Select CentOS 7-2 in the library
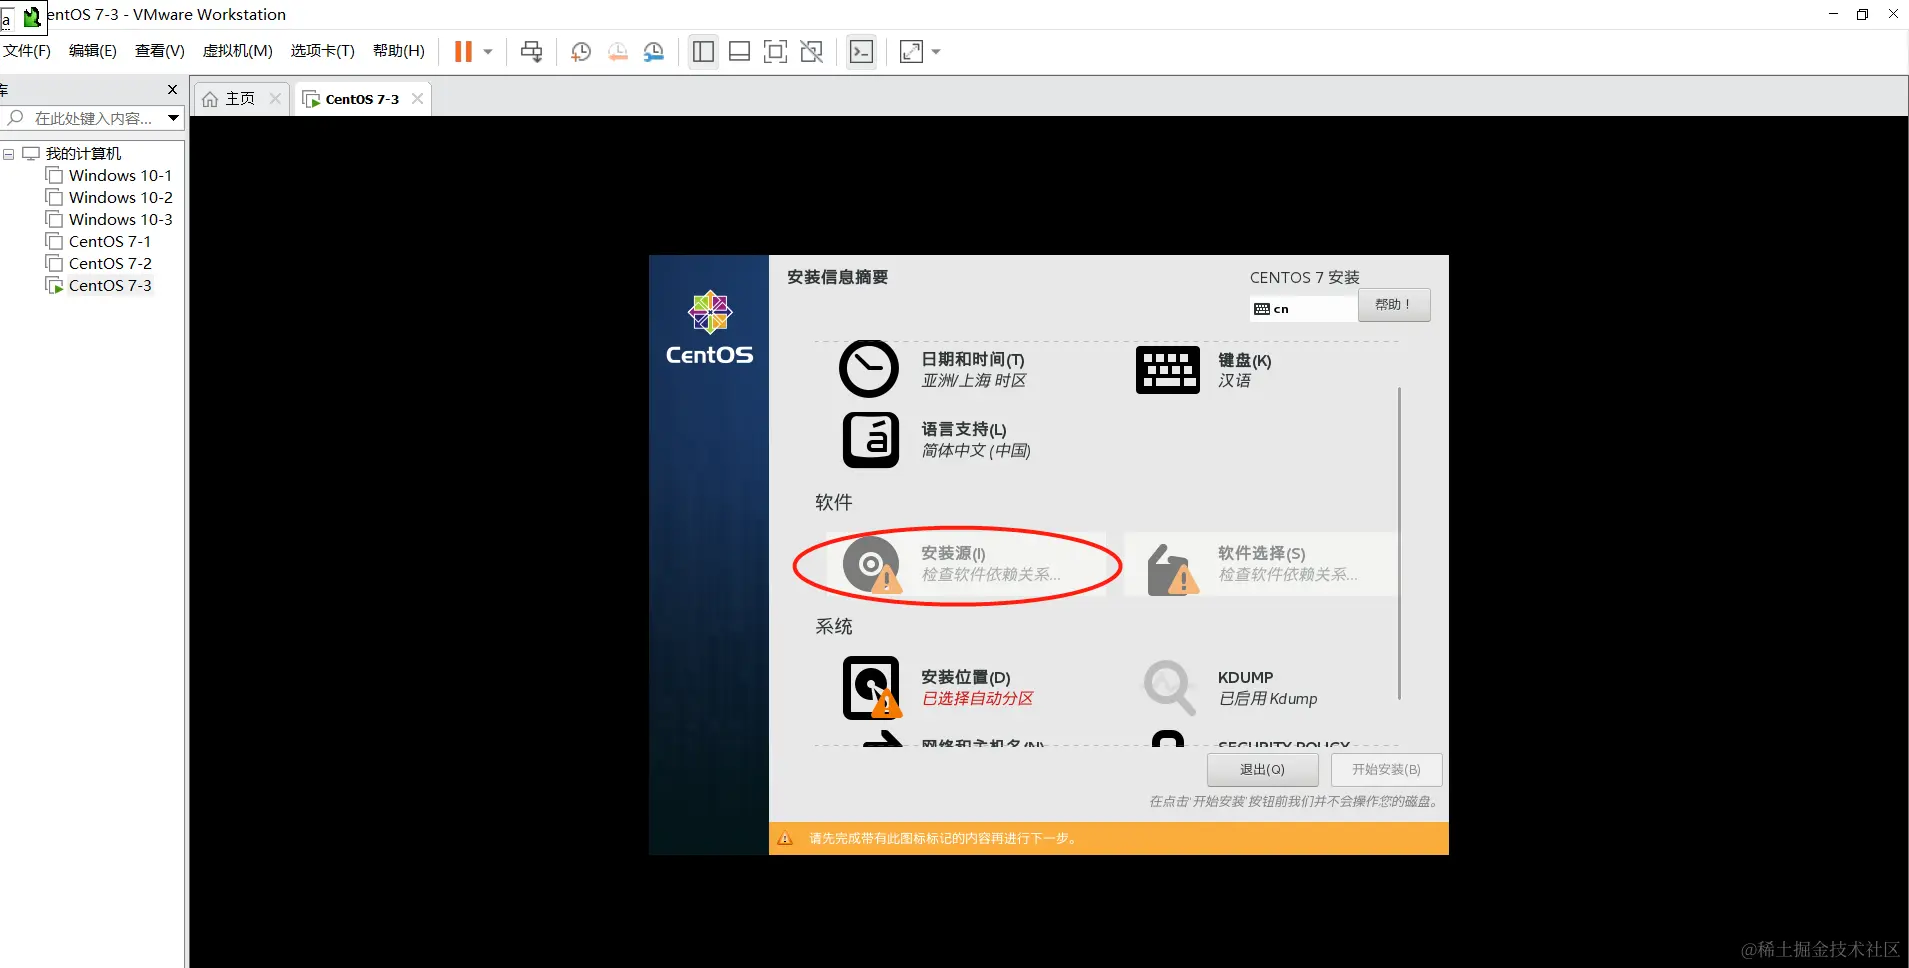 [x=110, y=264]
